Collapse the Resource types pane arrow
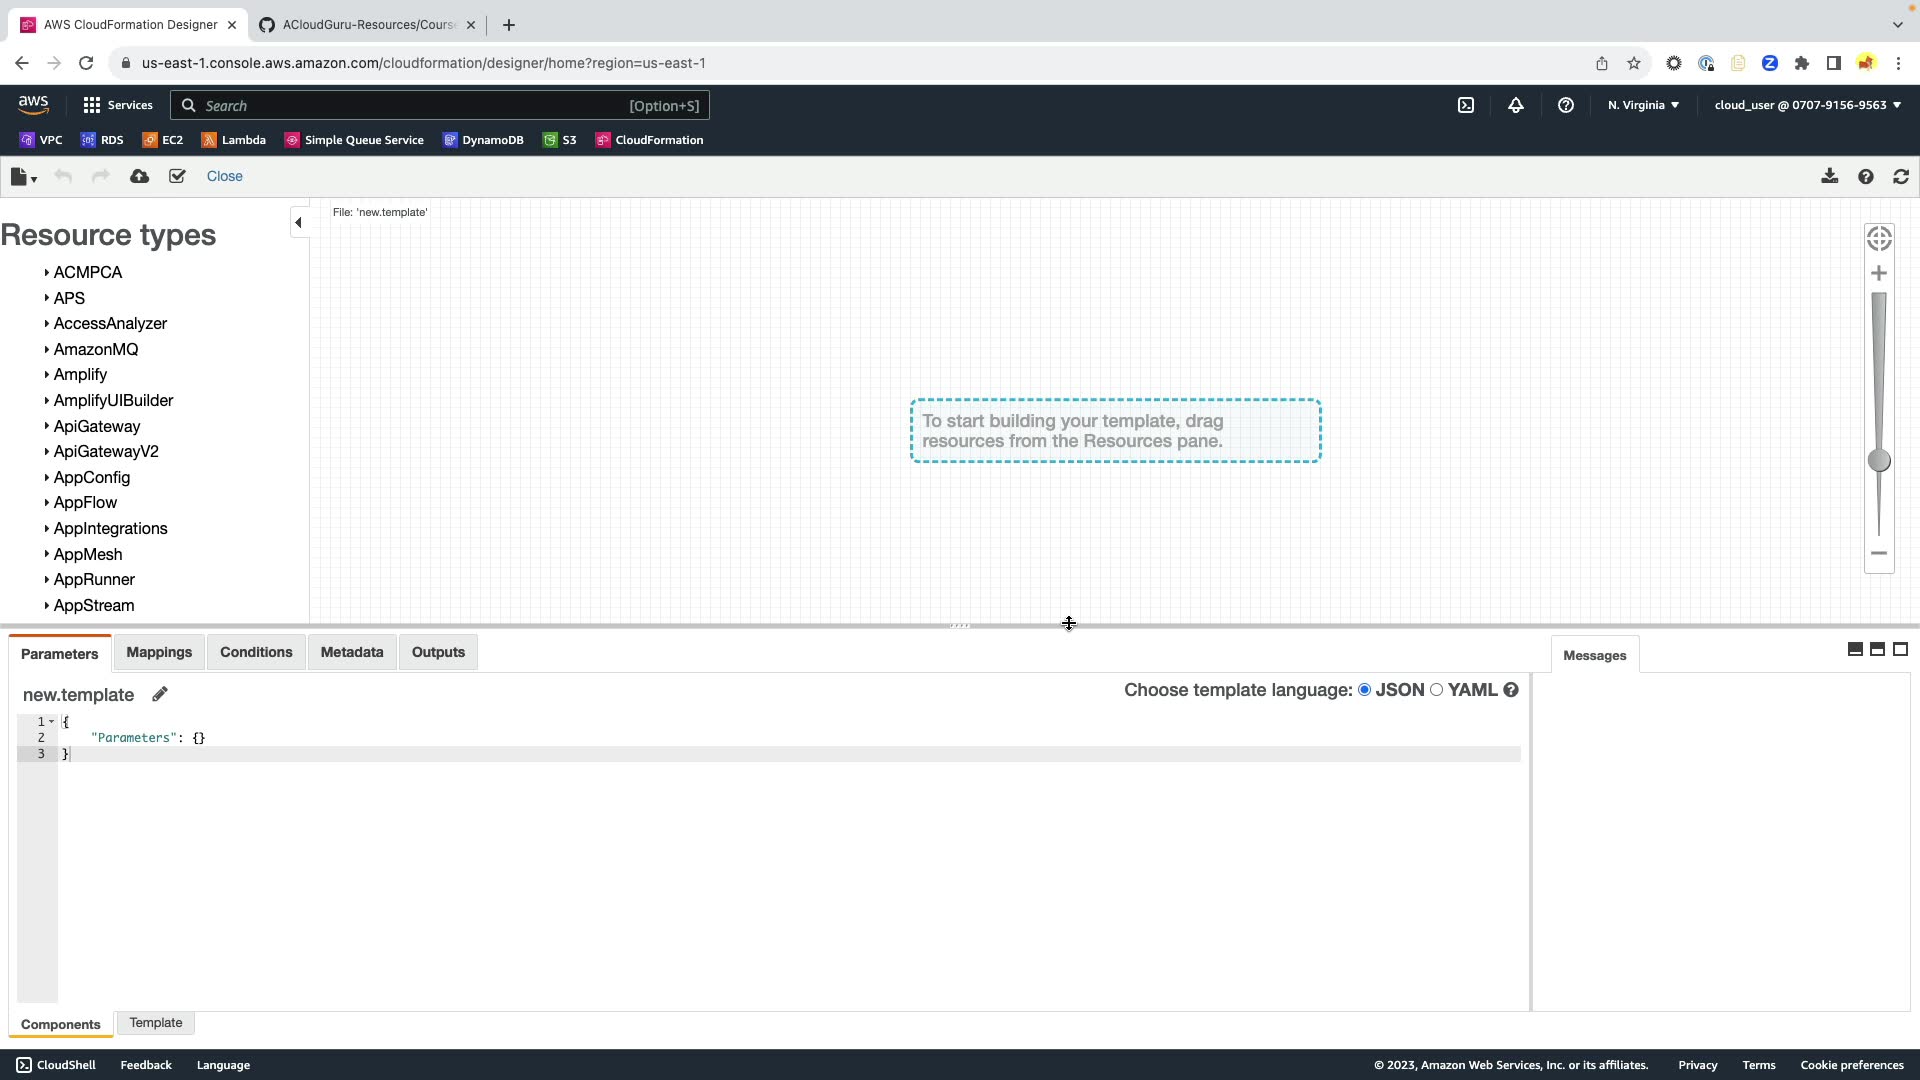1920x1080 pixels. [298, 223]
